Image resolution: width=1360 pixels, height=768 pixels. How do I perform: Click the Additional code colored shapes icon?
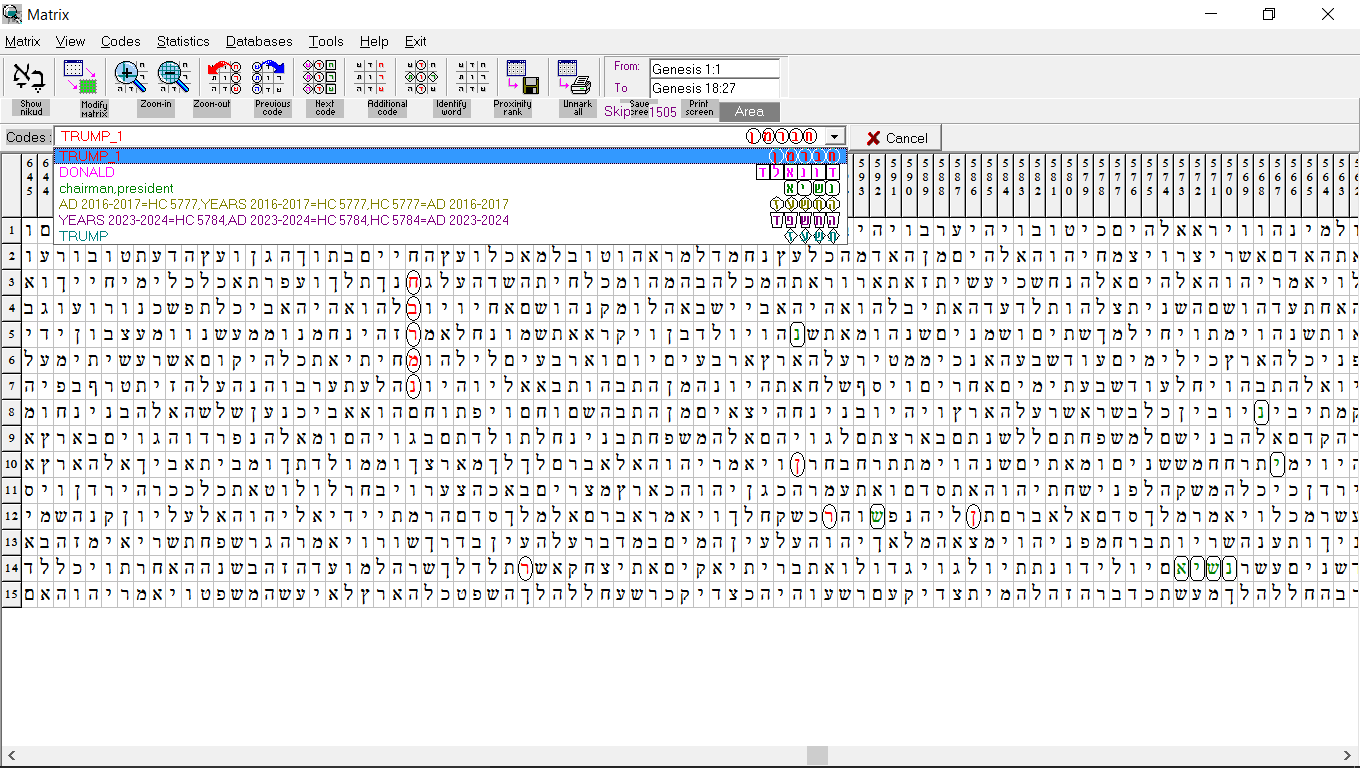coord(319,76)
